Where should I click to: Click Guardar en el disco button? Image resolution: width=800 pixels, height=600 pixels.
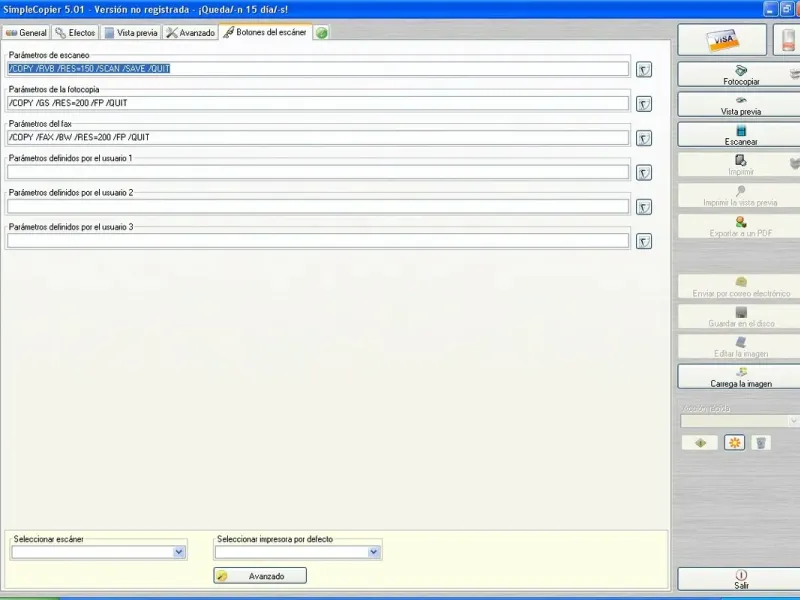tap(741, 317)
